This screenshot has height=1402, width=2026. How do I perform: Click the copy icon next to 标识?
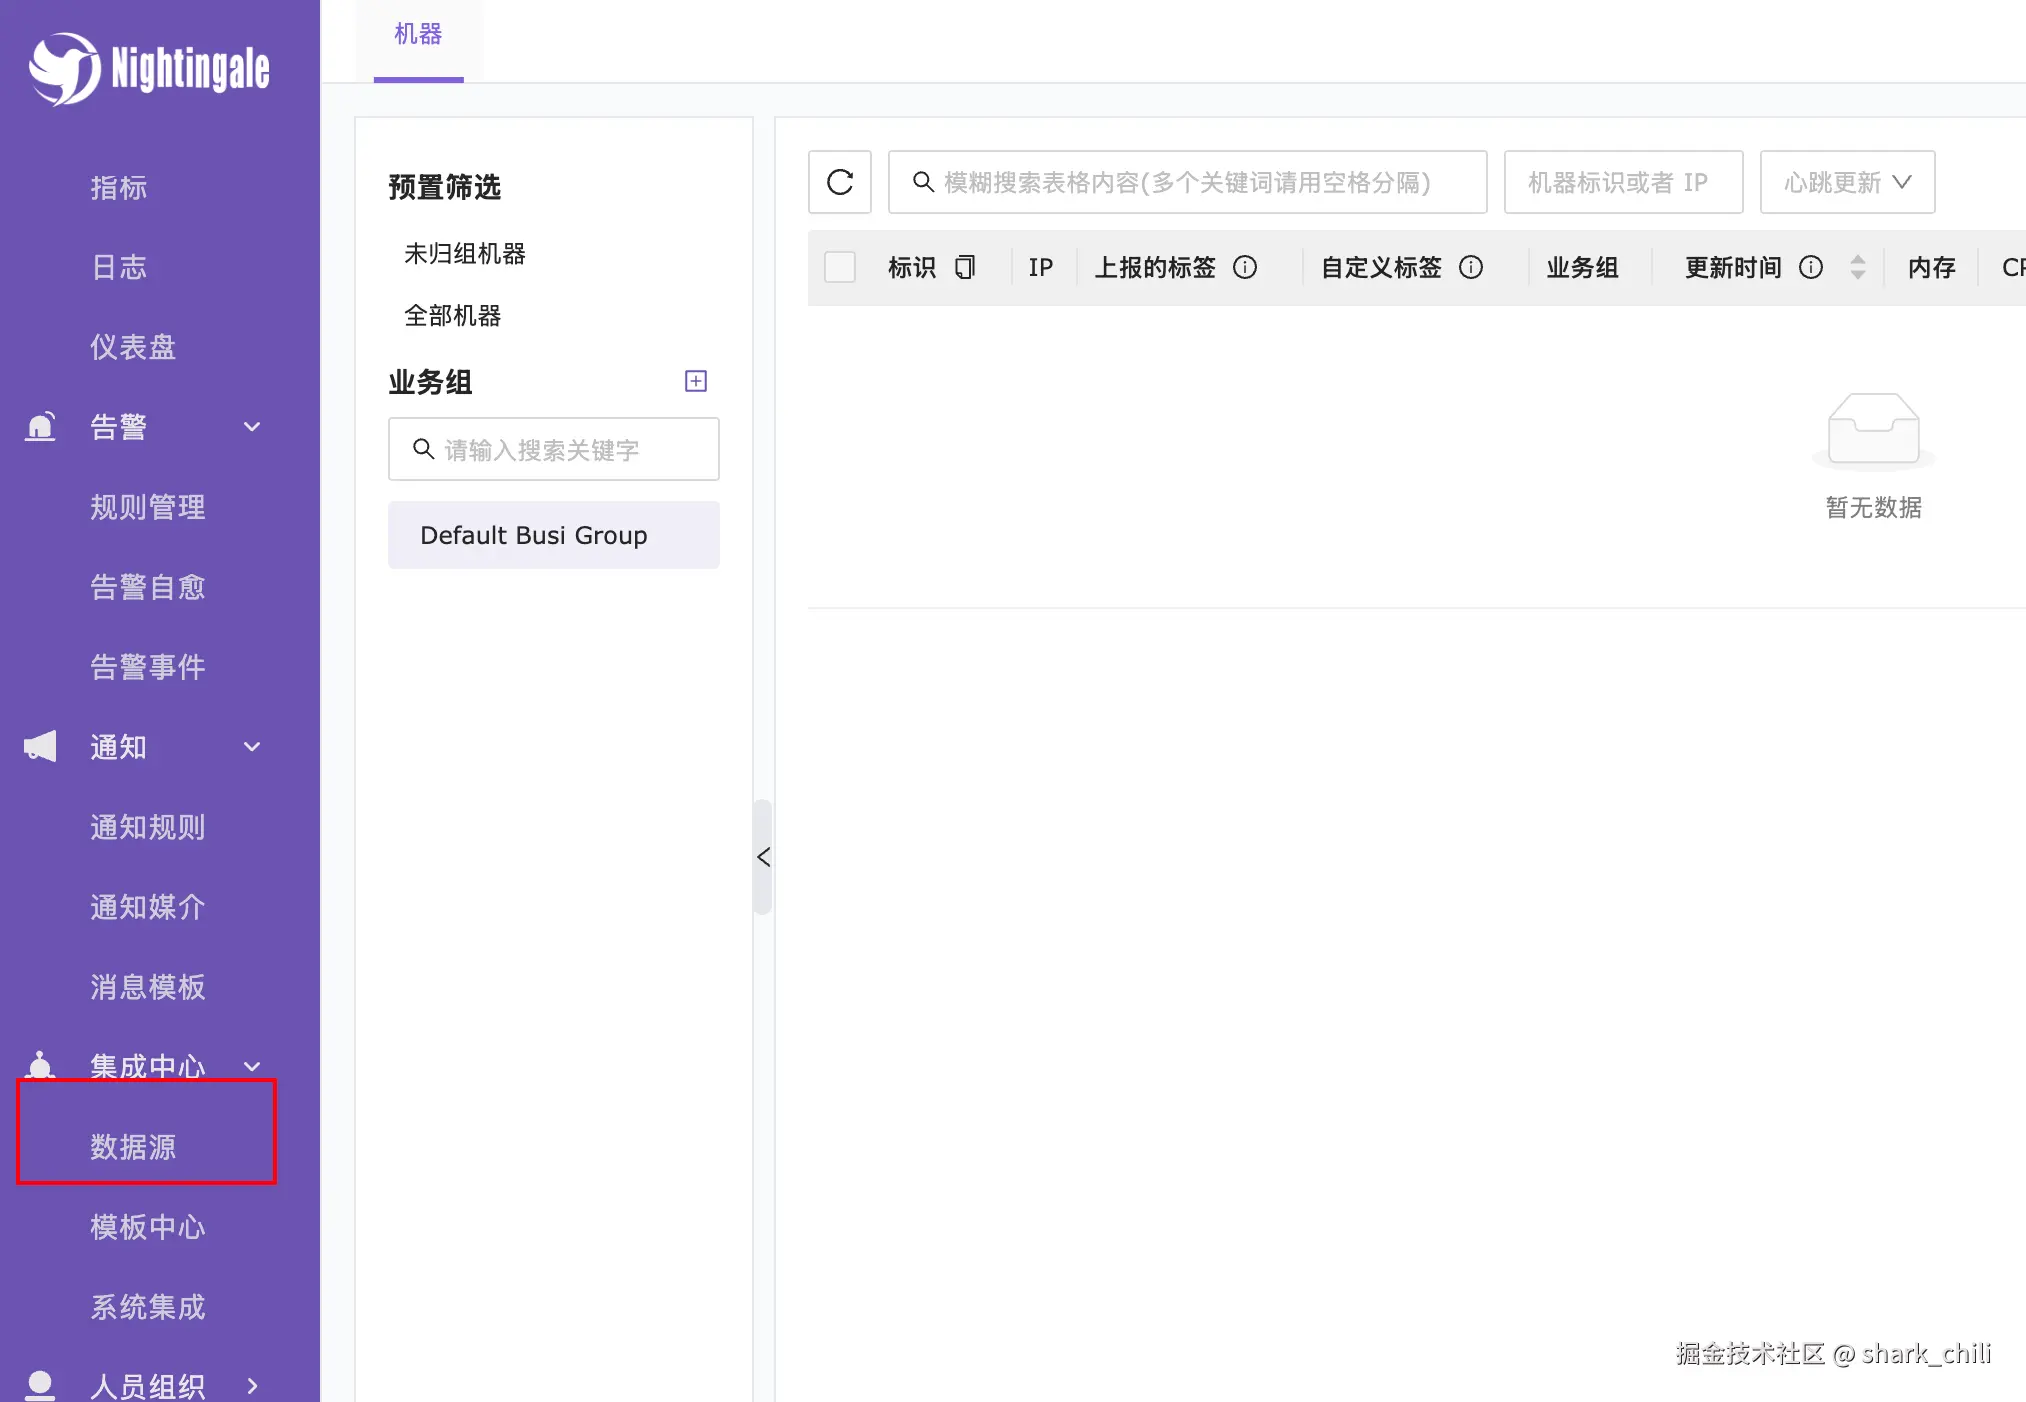pyautogui.click(x=964, y=267)
